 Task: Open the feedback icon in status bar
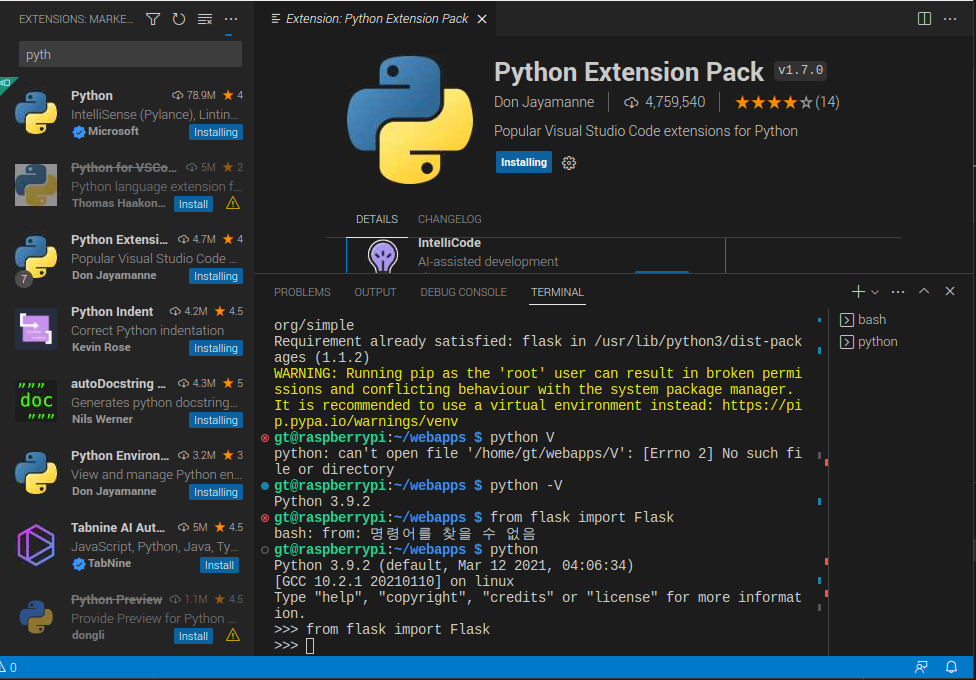point(921,668)
